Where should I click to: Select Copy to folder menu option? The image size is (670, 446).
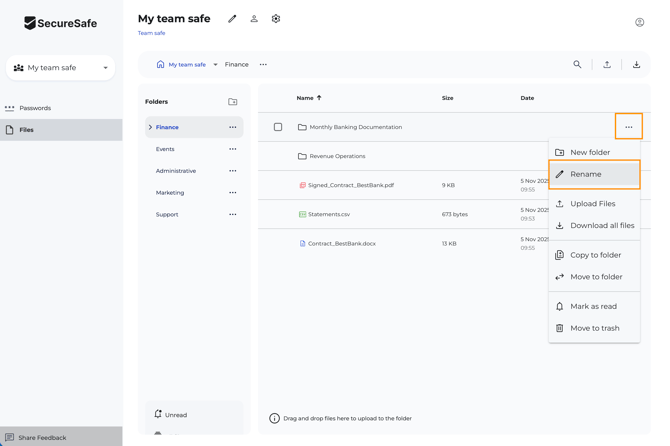tap(594, 255)
